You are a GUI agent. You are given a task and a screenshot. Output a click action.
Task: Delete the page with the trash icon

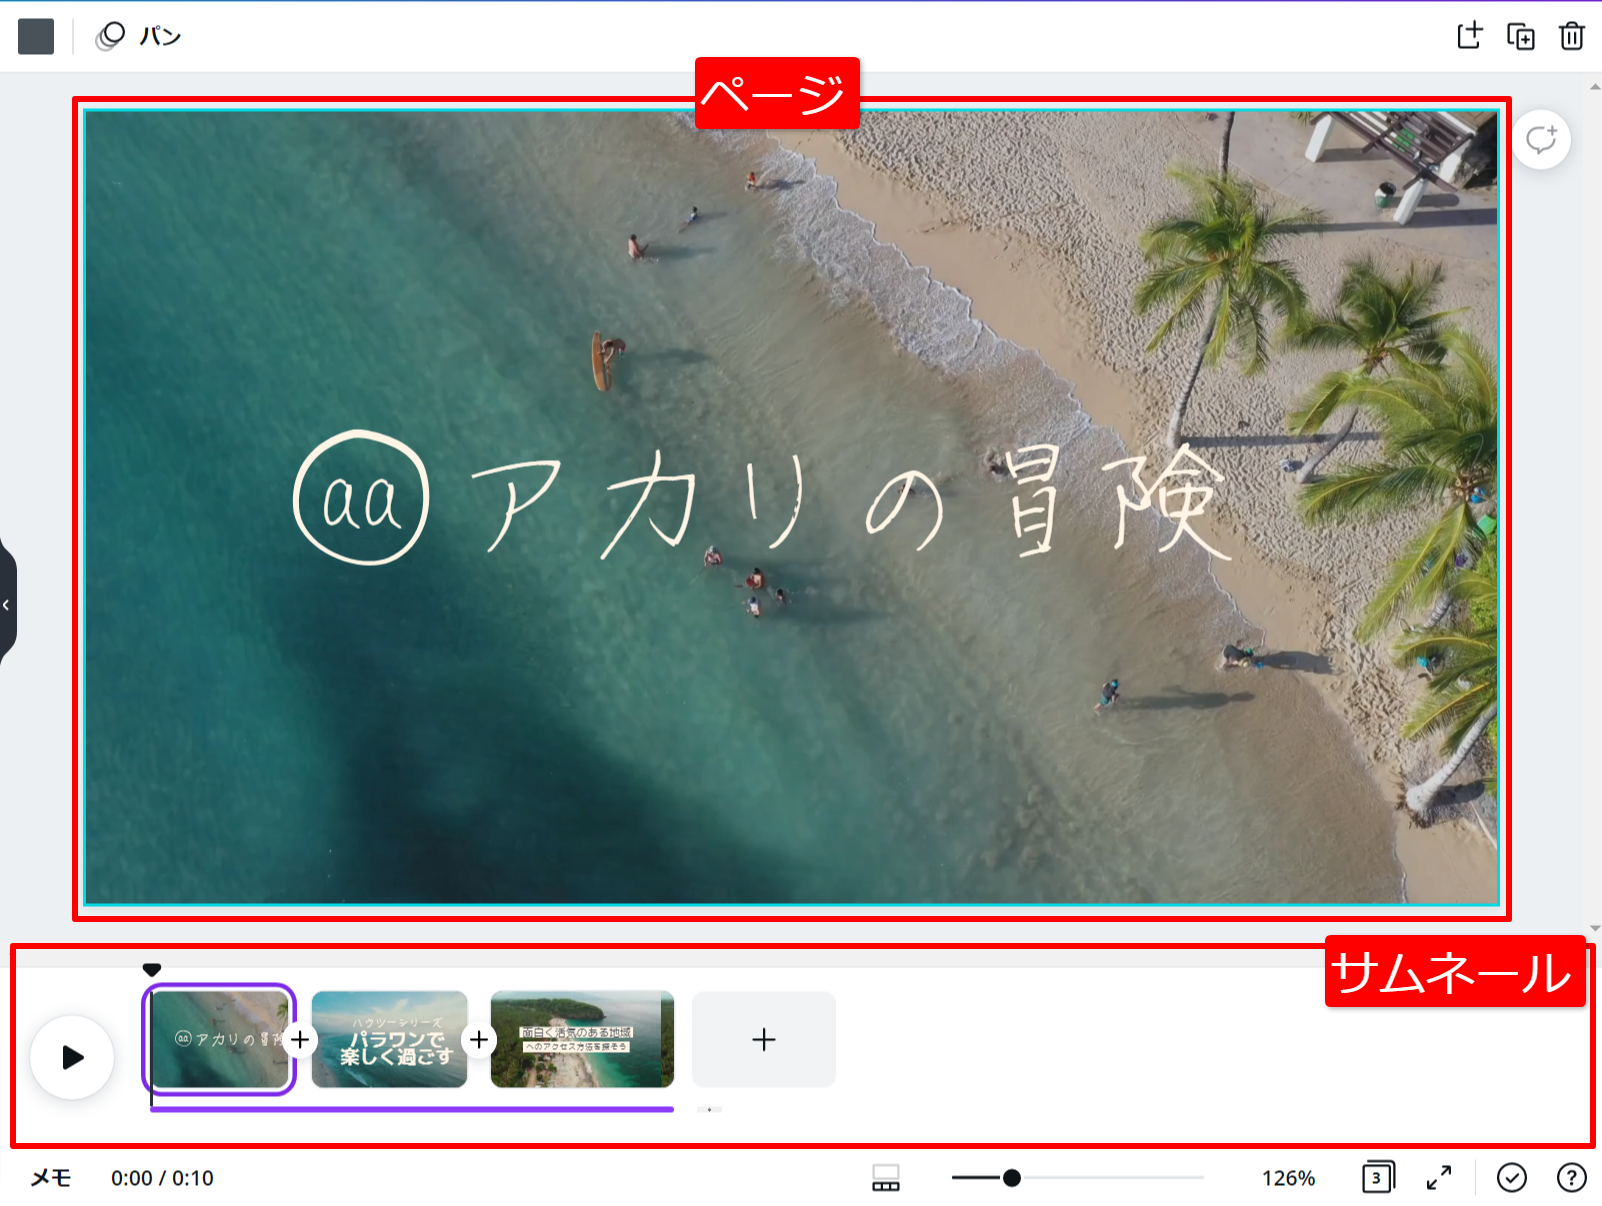pyautogui.click(x=1570, y=35)
